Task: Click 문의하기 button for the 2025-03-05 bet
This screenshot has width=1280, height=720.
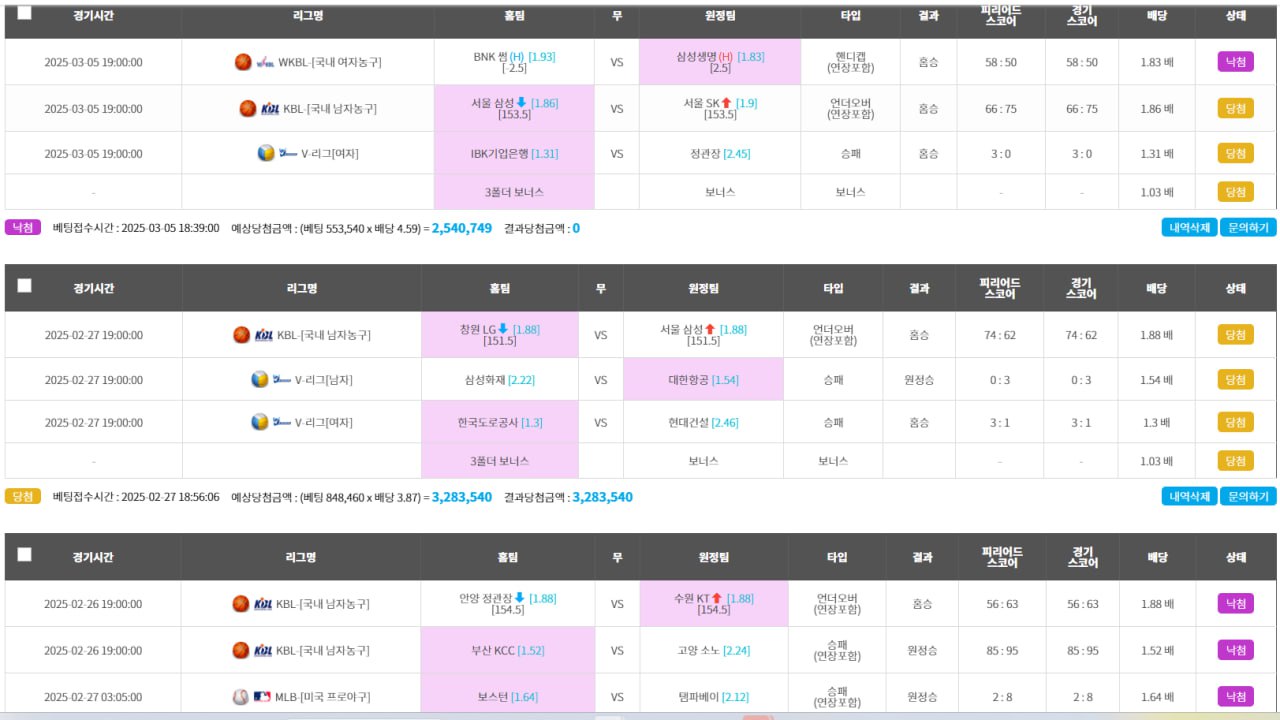Action: point(1248,228)
